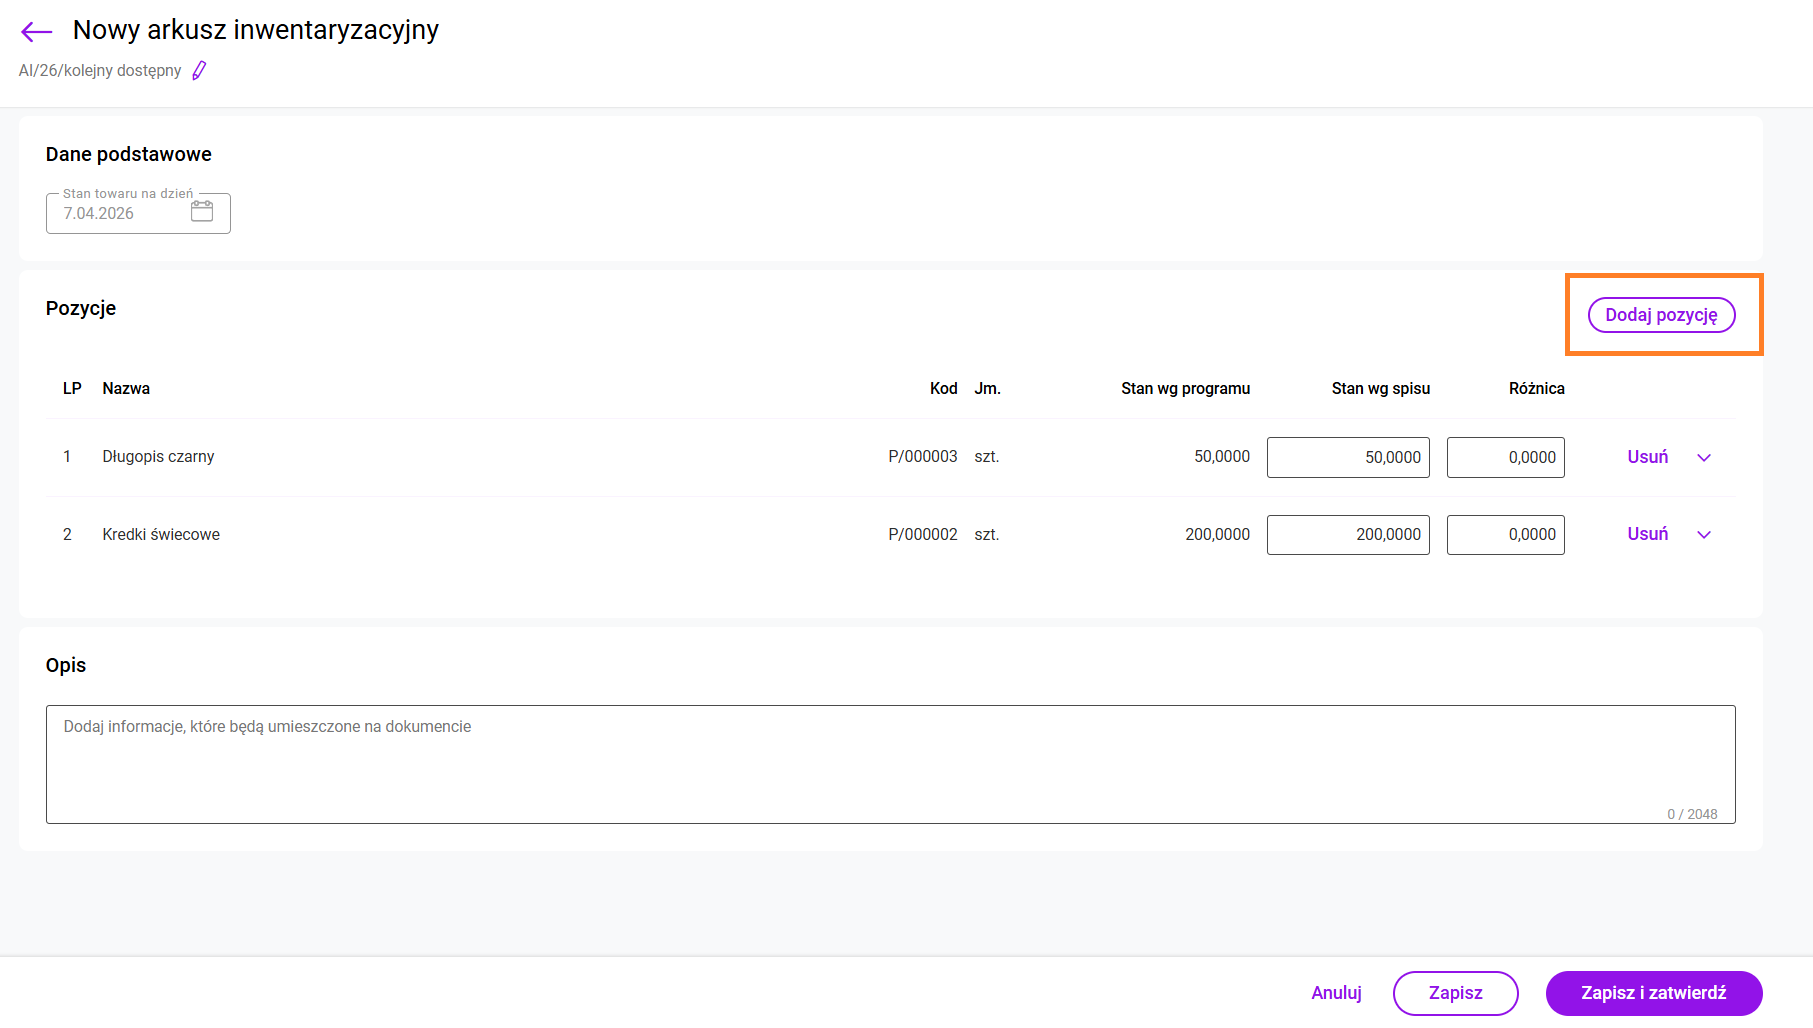
Task: Click the 'AI/26/kolejny dostępny' document number text
Action: tap(100, 71)
